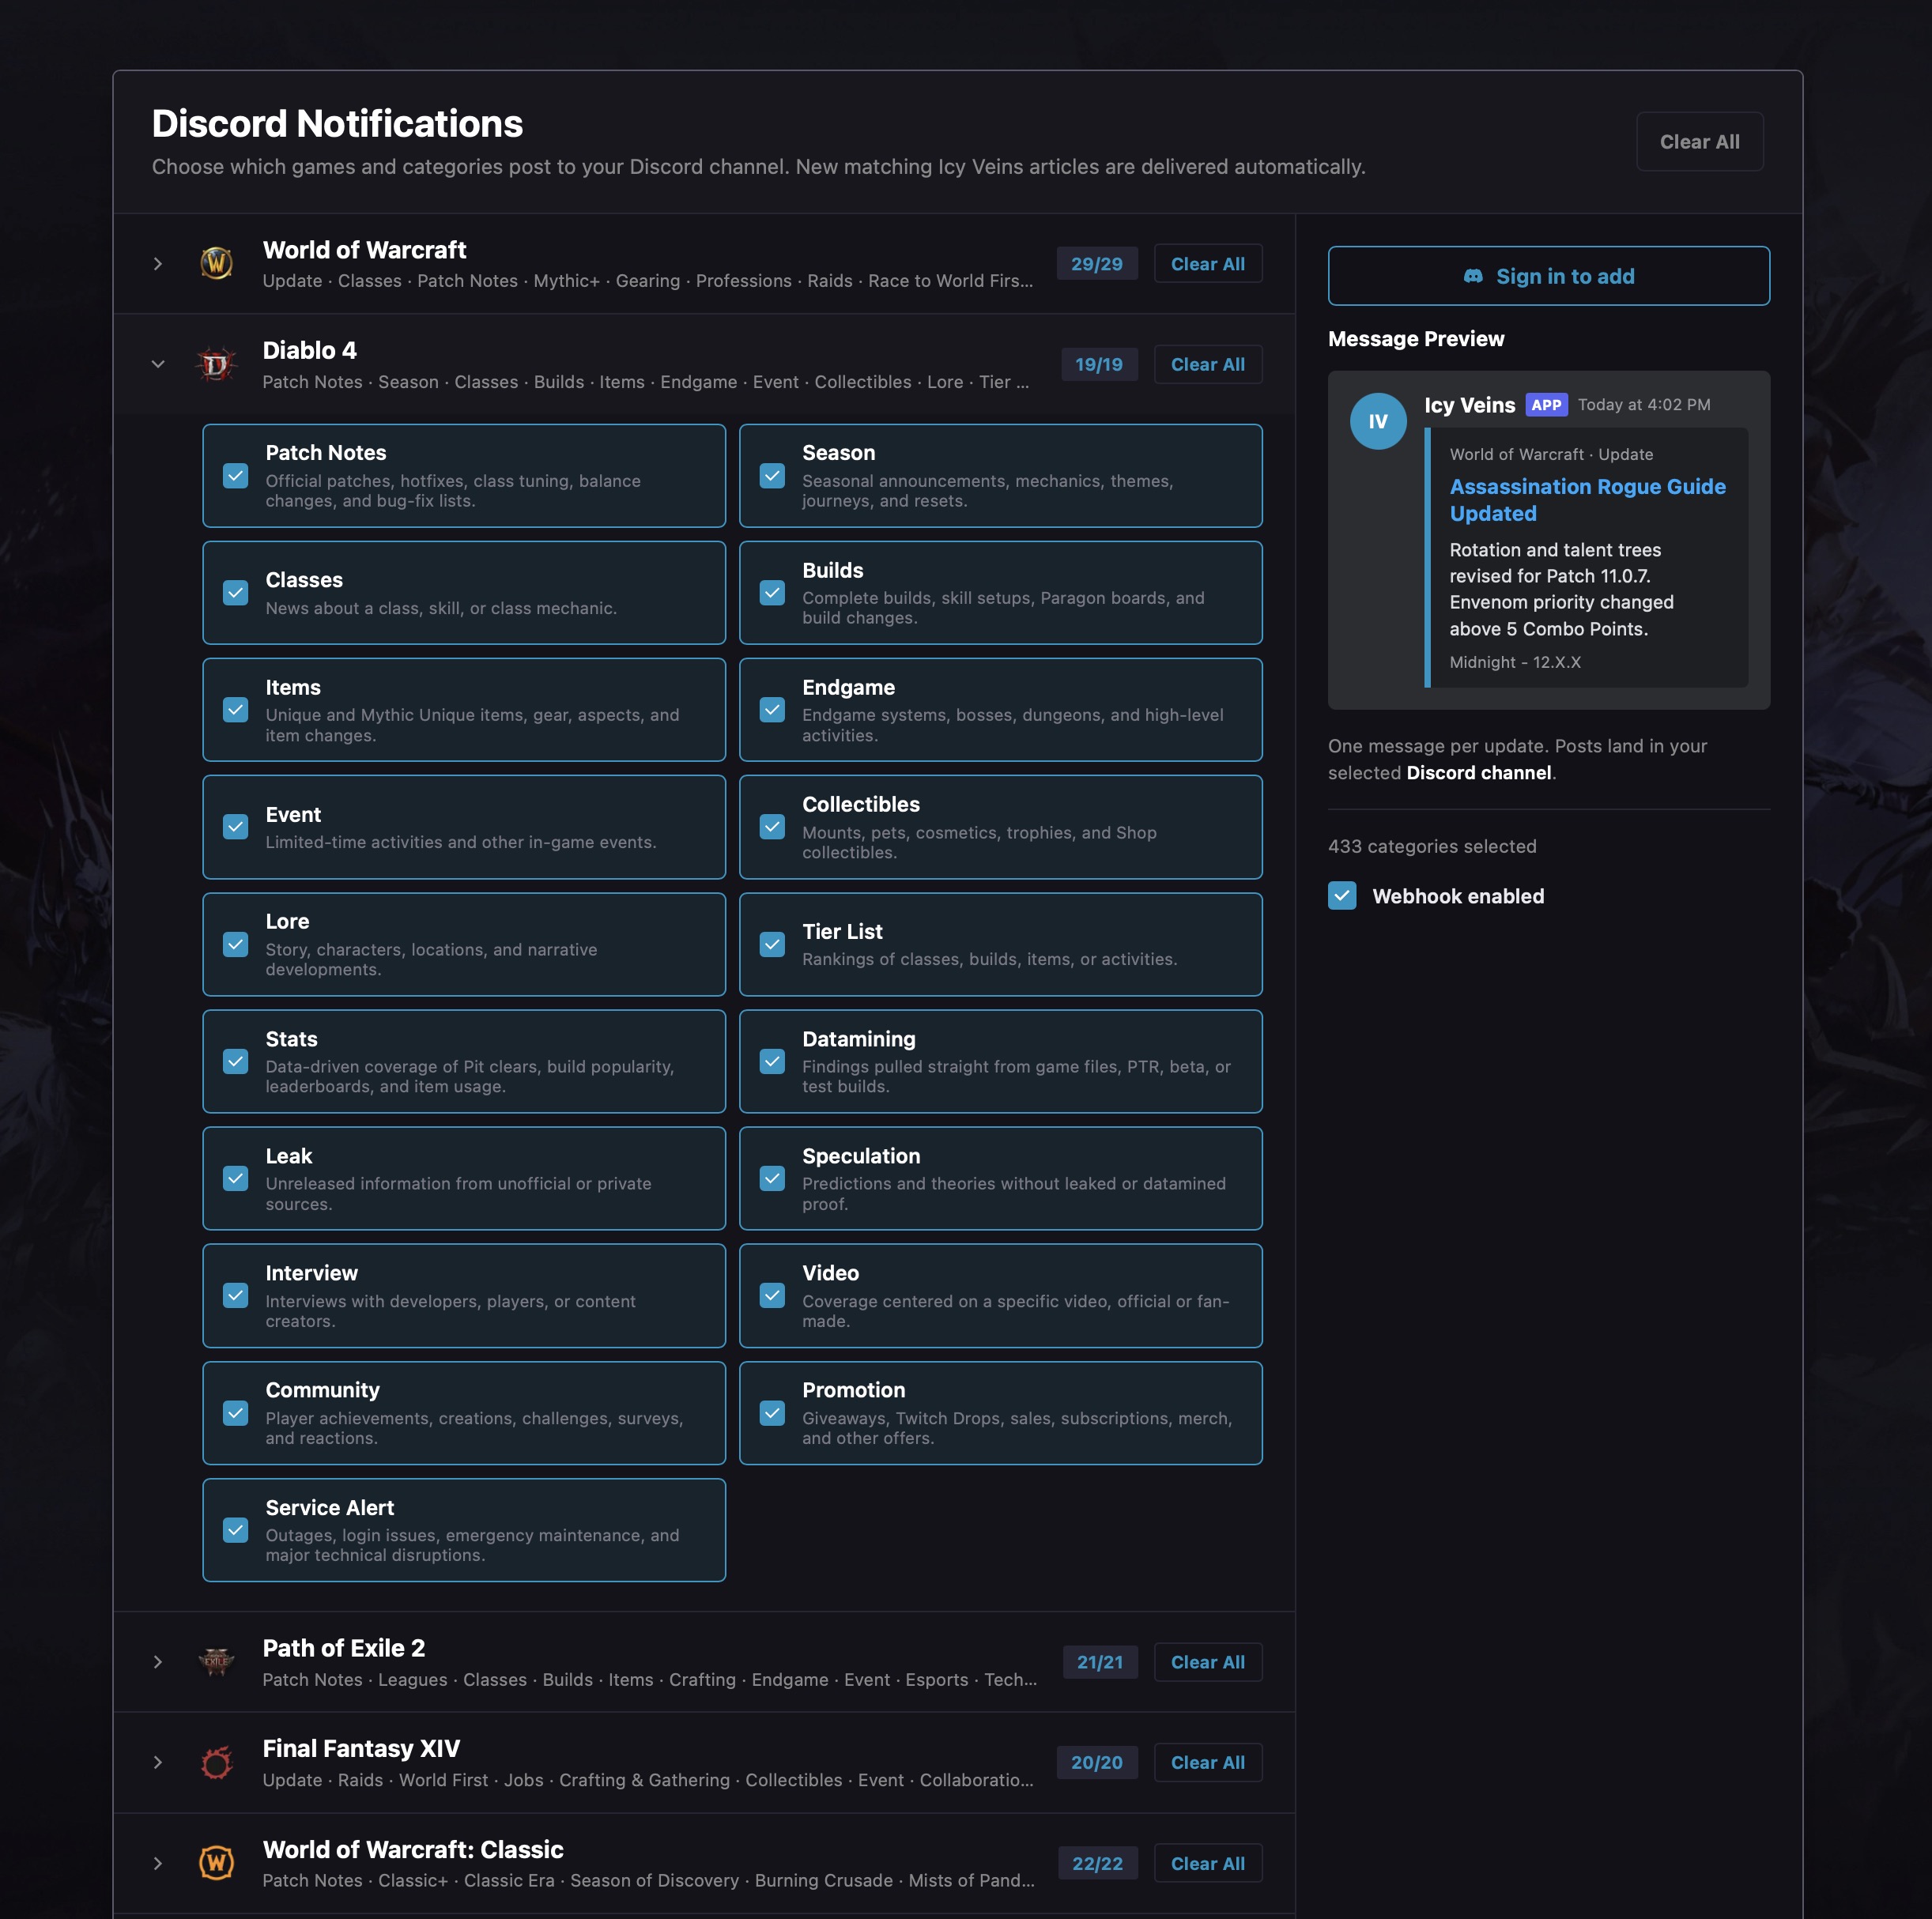Click the Diablo 4 game icon
1932x1919 pixels.
click(216, 365)
